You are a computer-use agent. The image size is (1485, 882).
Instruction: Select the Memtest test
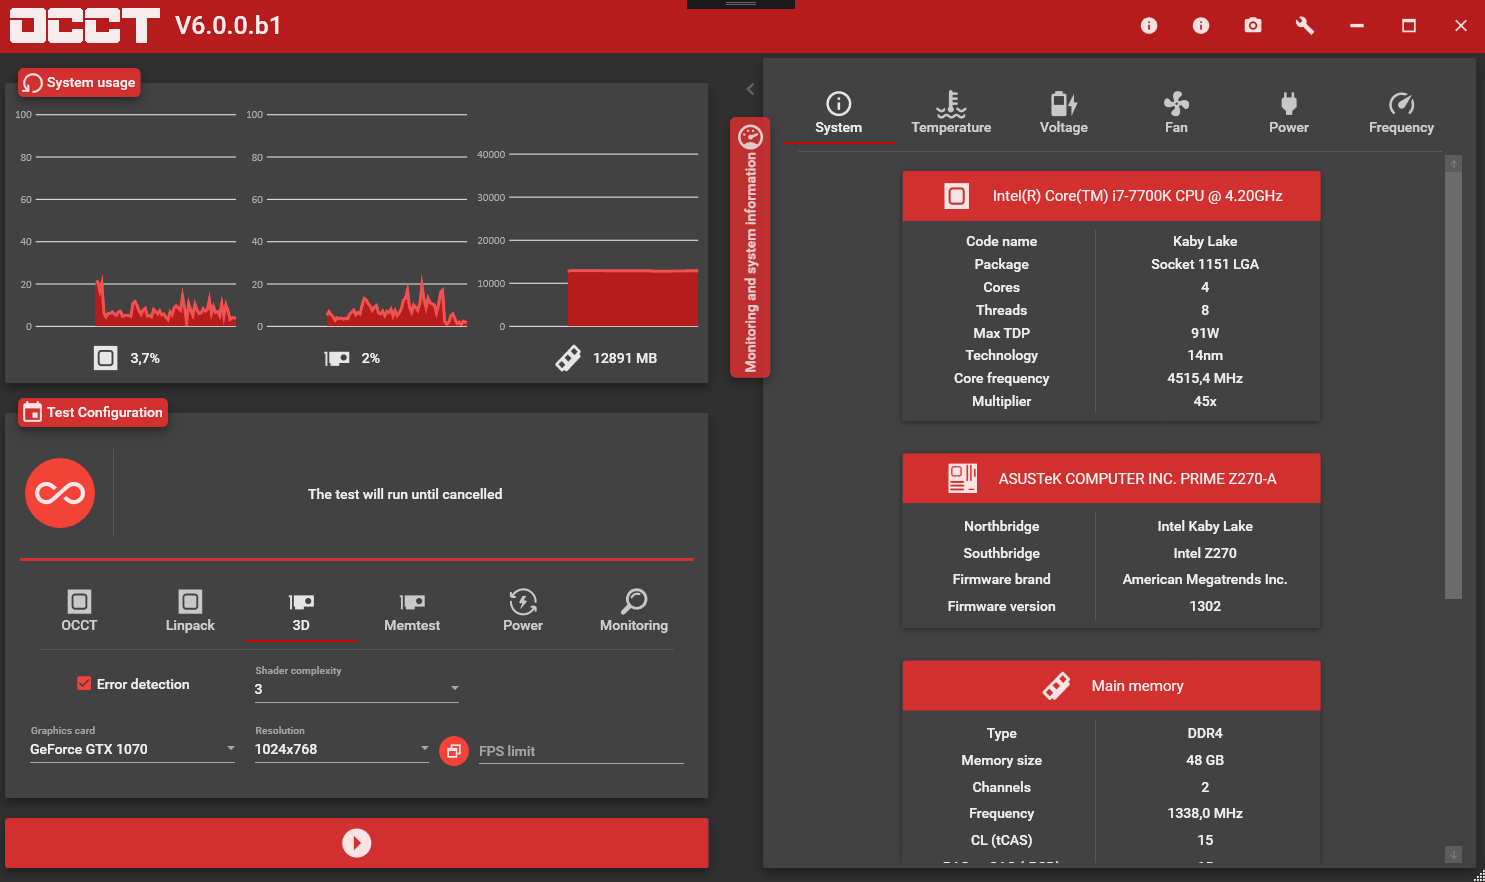click(412, 610)
